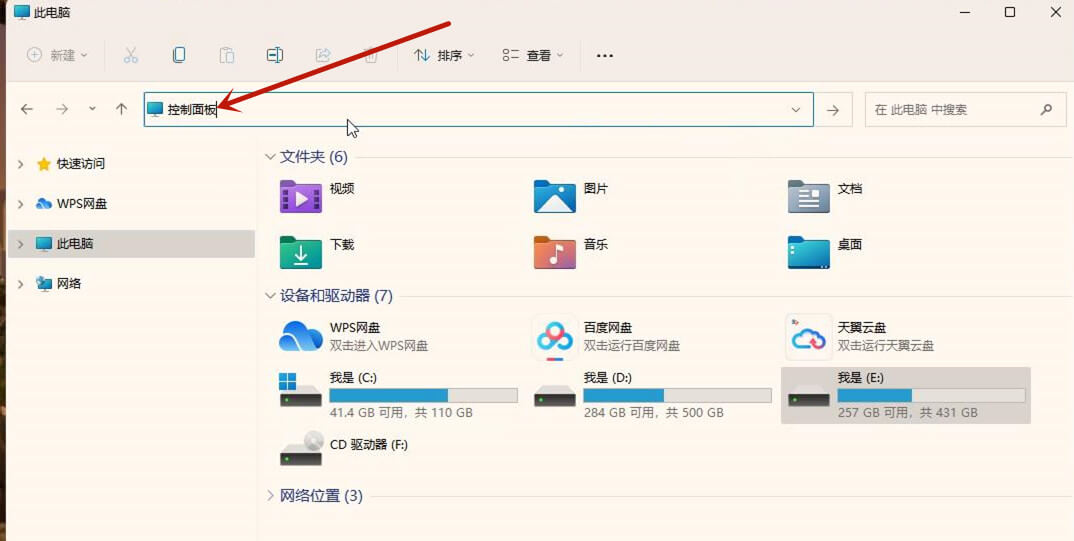Open the 音乐 folder icon
The image size is (1074, 541).
pos(555,252)
